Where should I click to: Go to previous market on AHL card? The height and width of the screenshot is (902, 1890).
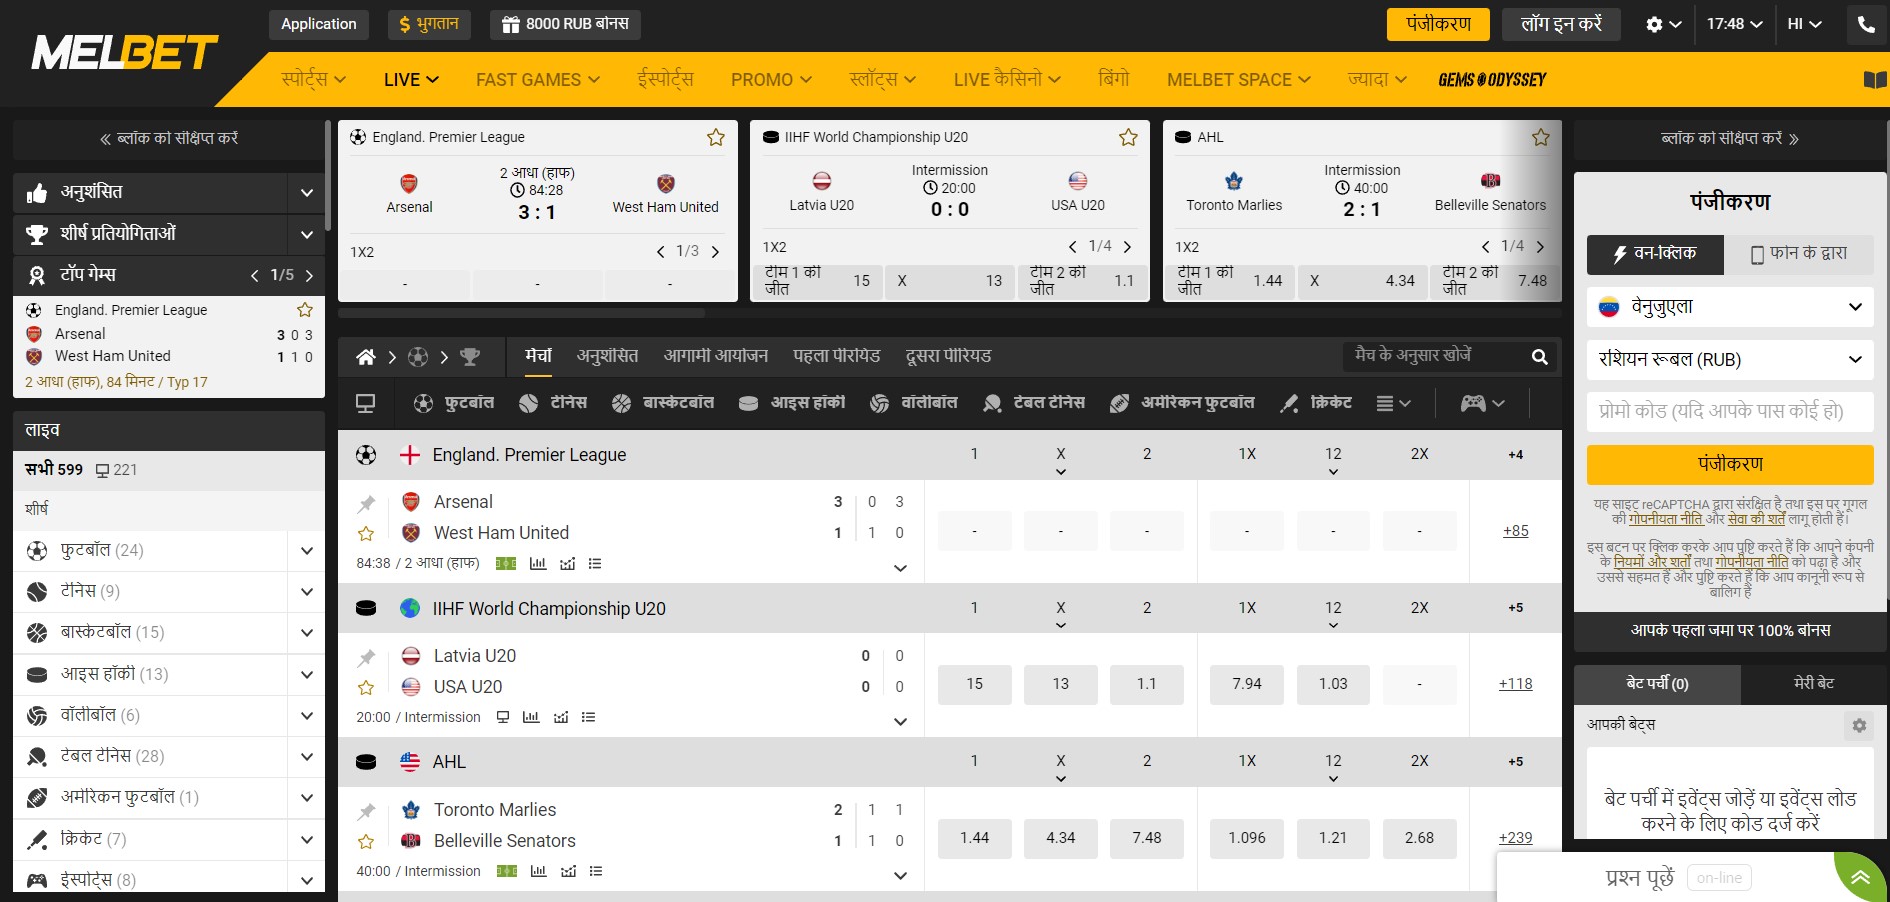coord(1485,247)
